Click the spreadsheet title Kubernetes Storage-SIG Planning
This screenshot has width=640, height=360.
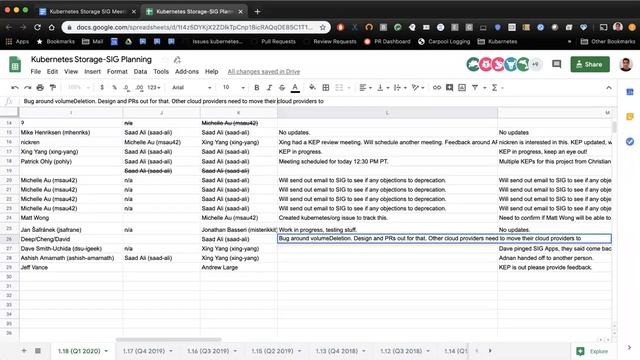(91, 60)
